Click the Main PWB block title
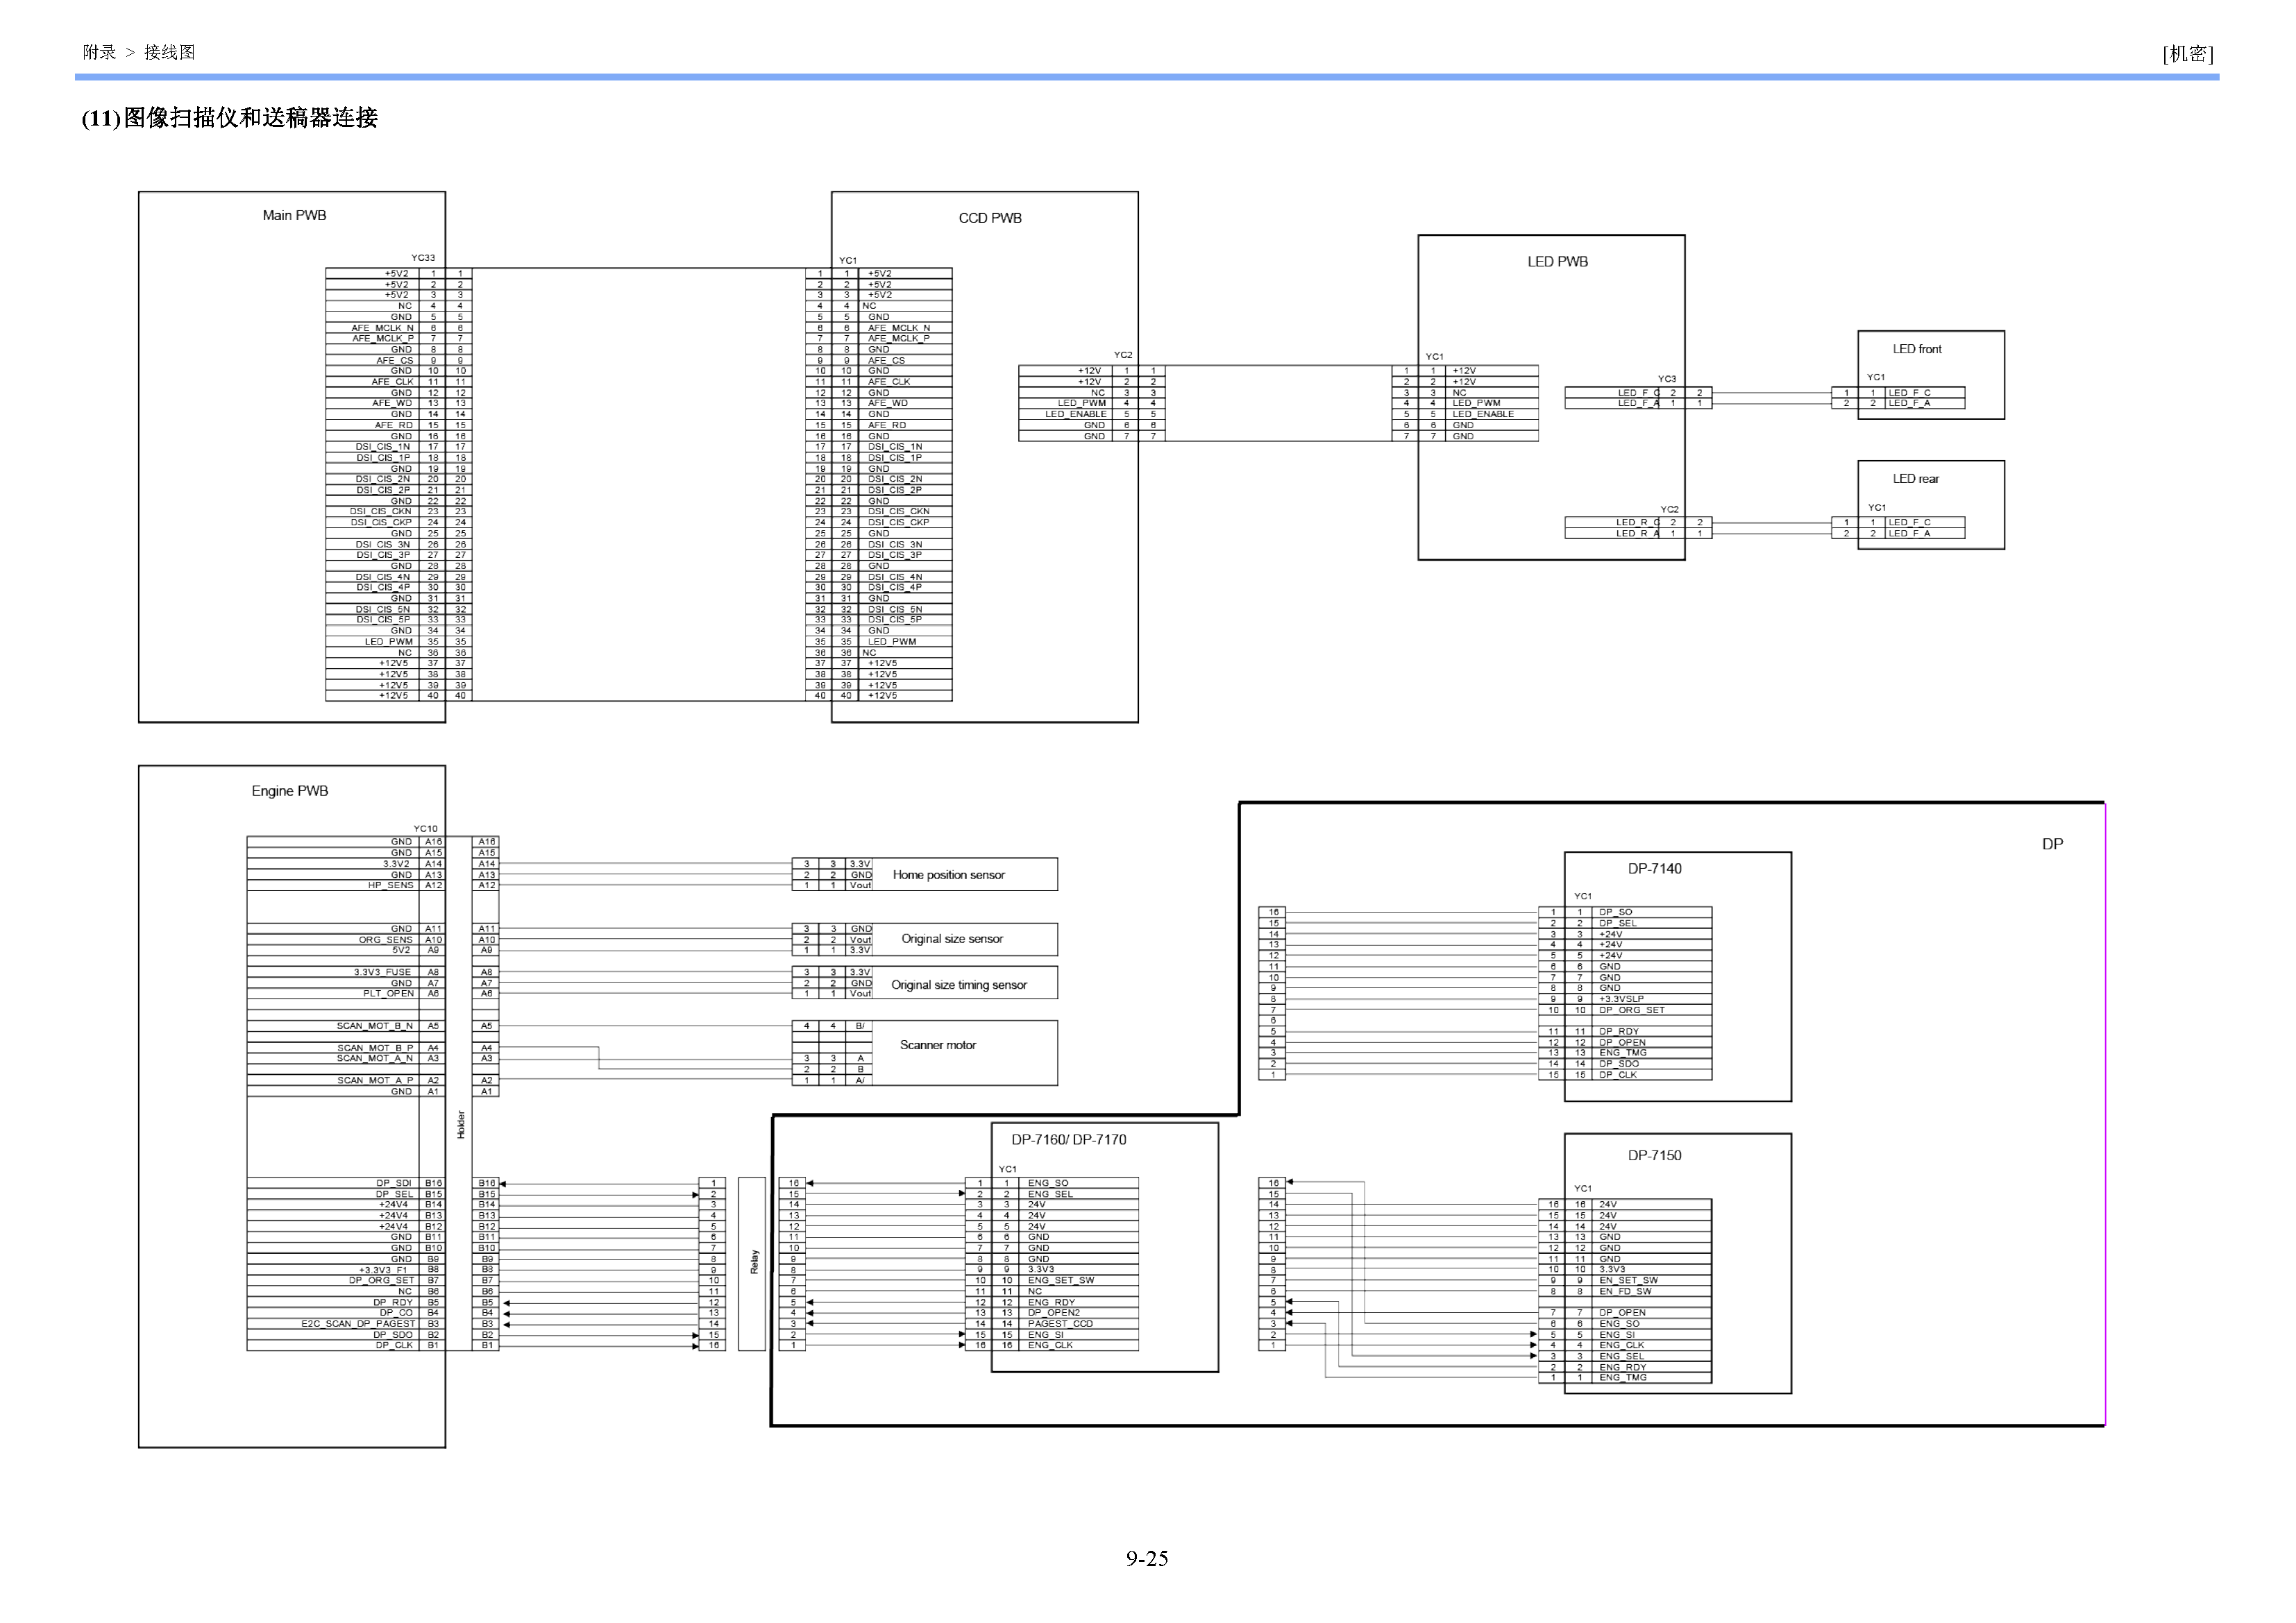Viewport: 2296px width, 1623px height. coord(294,215)
